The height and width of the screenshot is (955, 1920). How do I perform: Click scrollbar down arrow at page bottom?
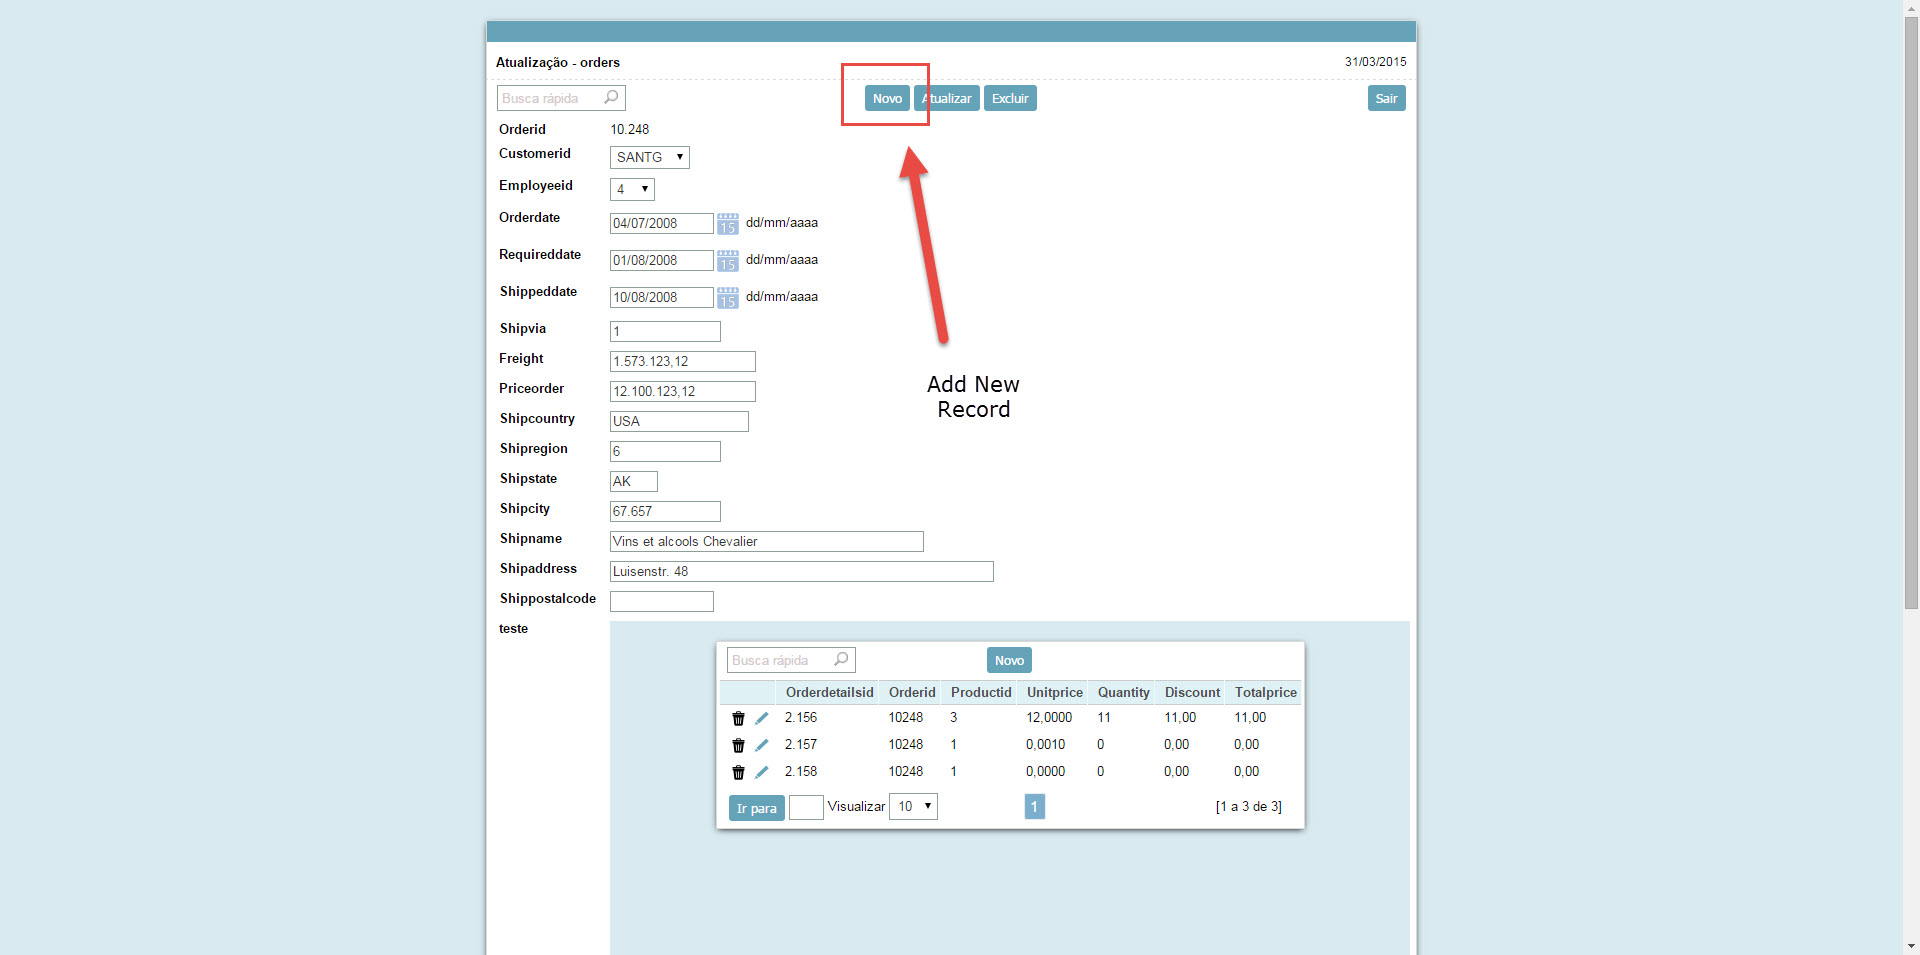click(x=1911, y=946)
